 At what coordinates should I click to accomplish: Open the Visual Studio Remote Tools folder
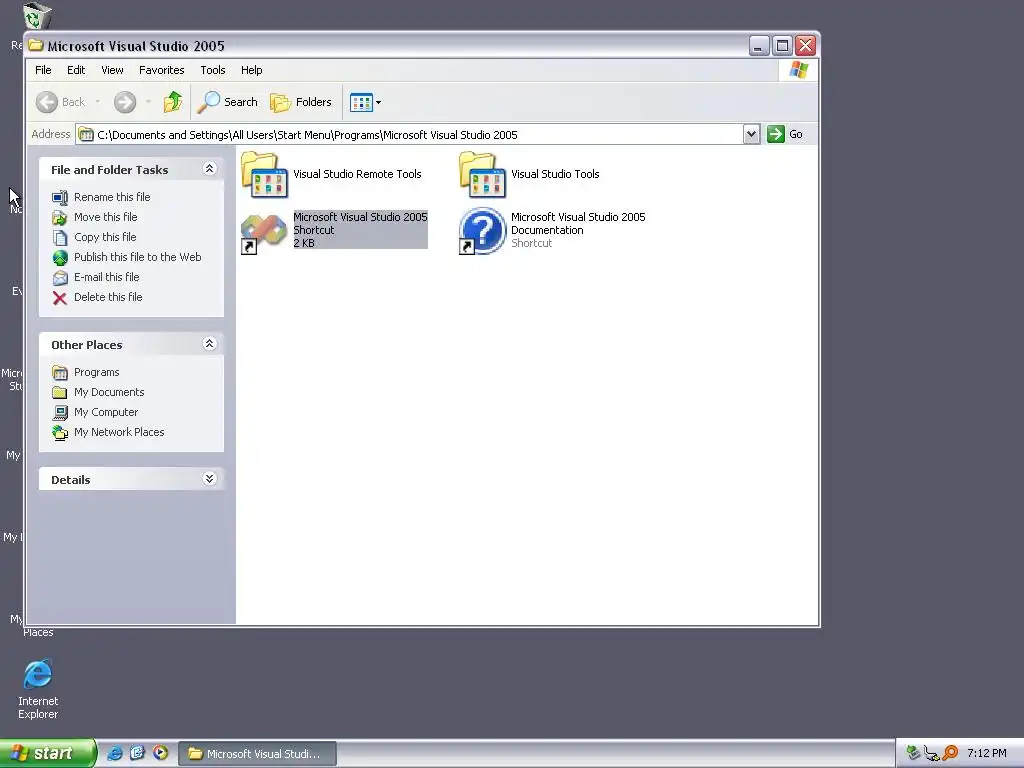(264, 174)
